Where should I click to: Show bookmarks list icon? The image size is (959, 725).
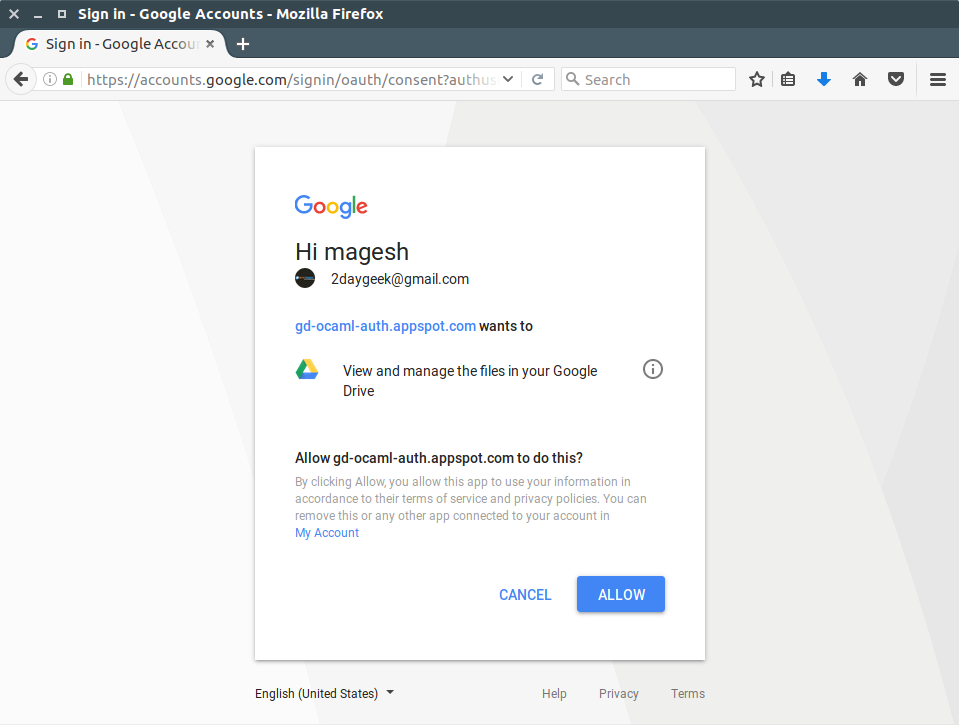788,80
